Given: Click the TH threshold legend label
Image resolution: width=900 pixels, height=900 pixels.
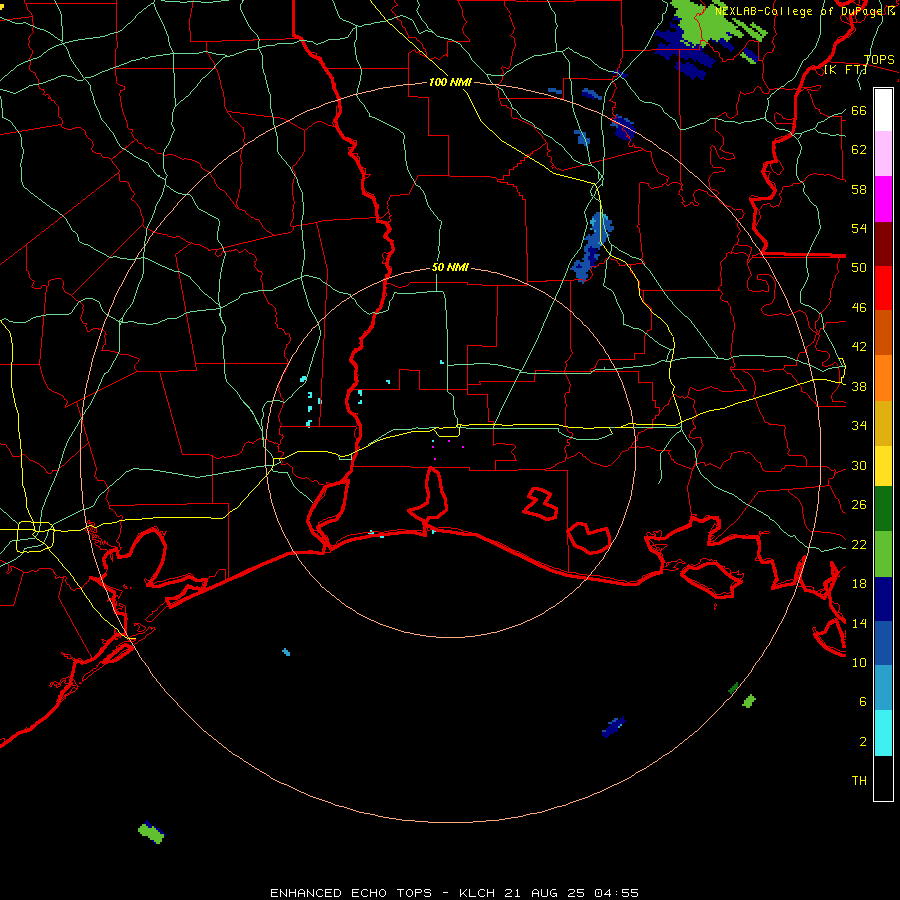Looking at the screenshot, I should click(859, 780).
